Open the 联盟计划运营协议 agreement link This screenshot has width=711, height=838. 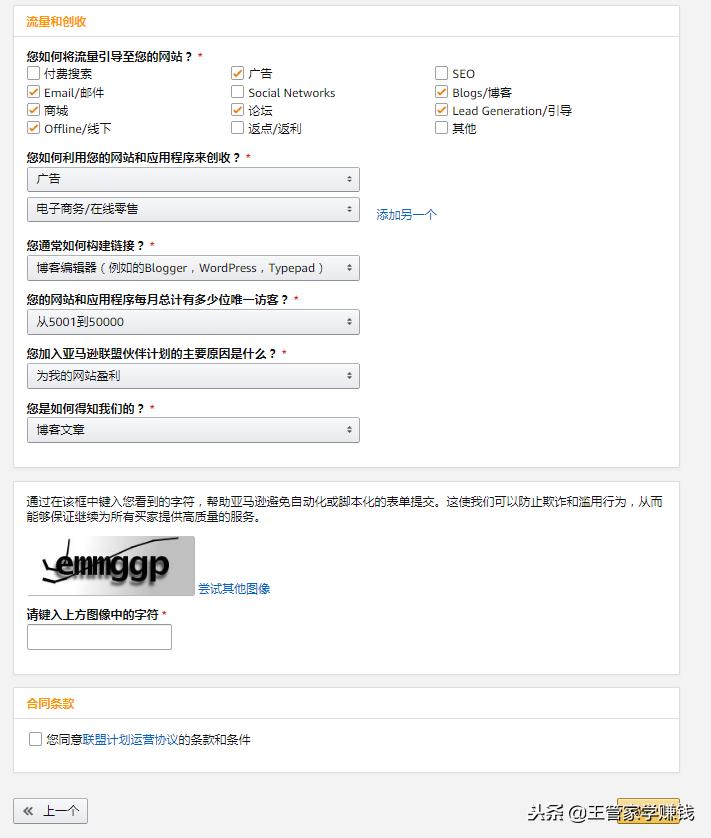tap(130, 740)
